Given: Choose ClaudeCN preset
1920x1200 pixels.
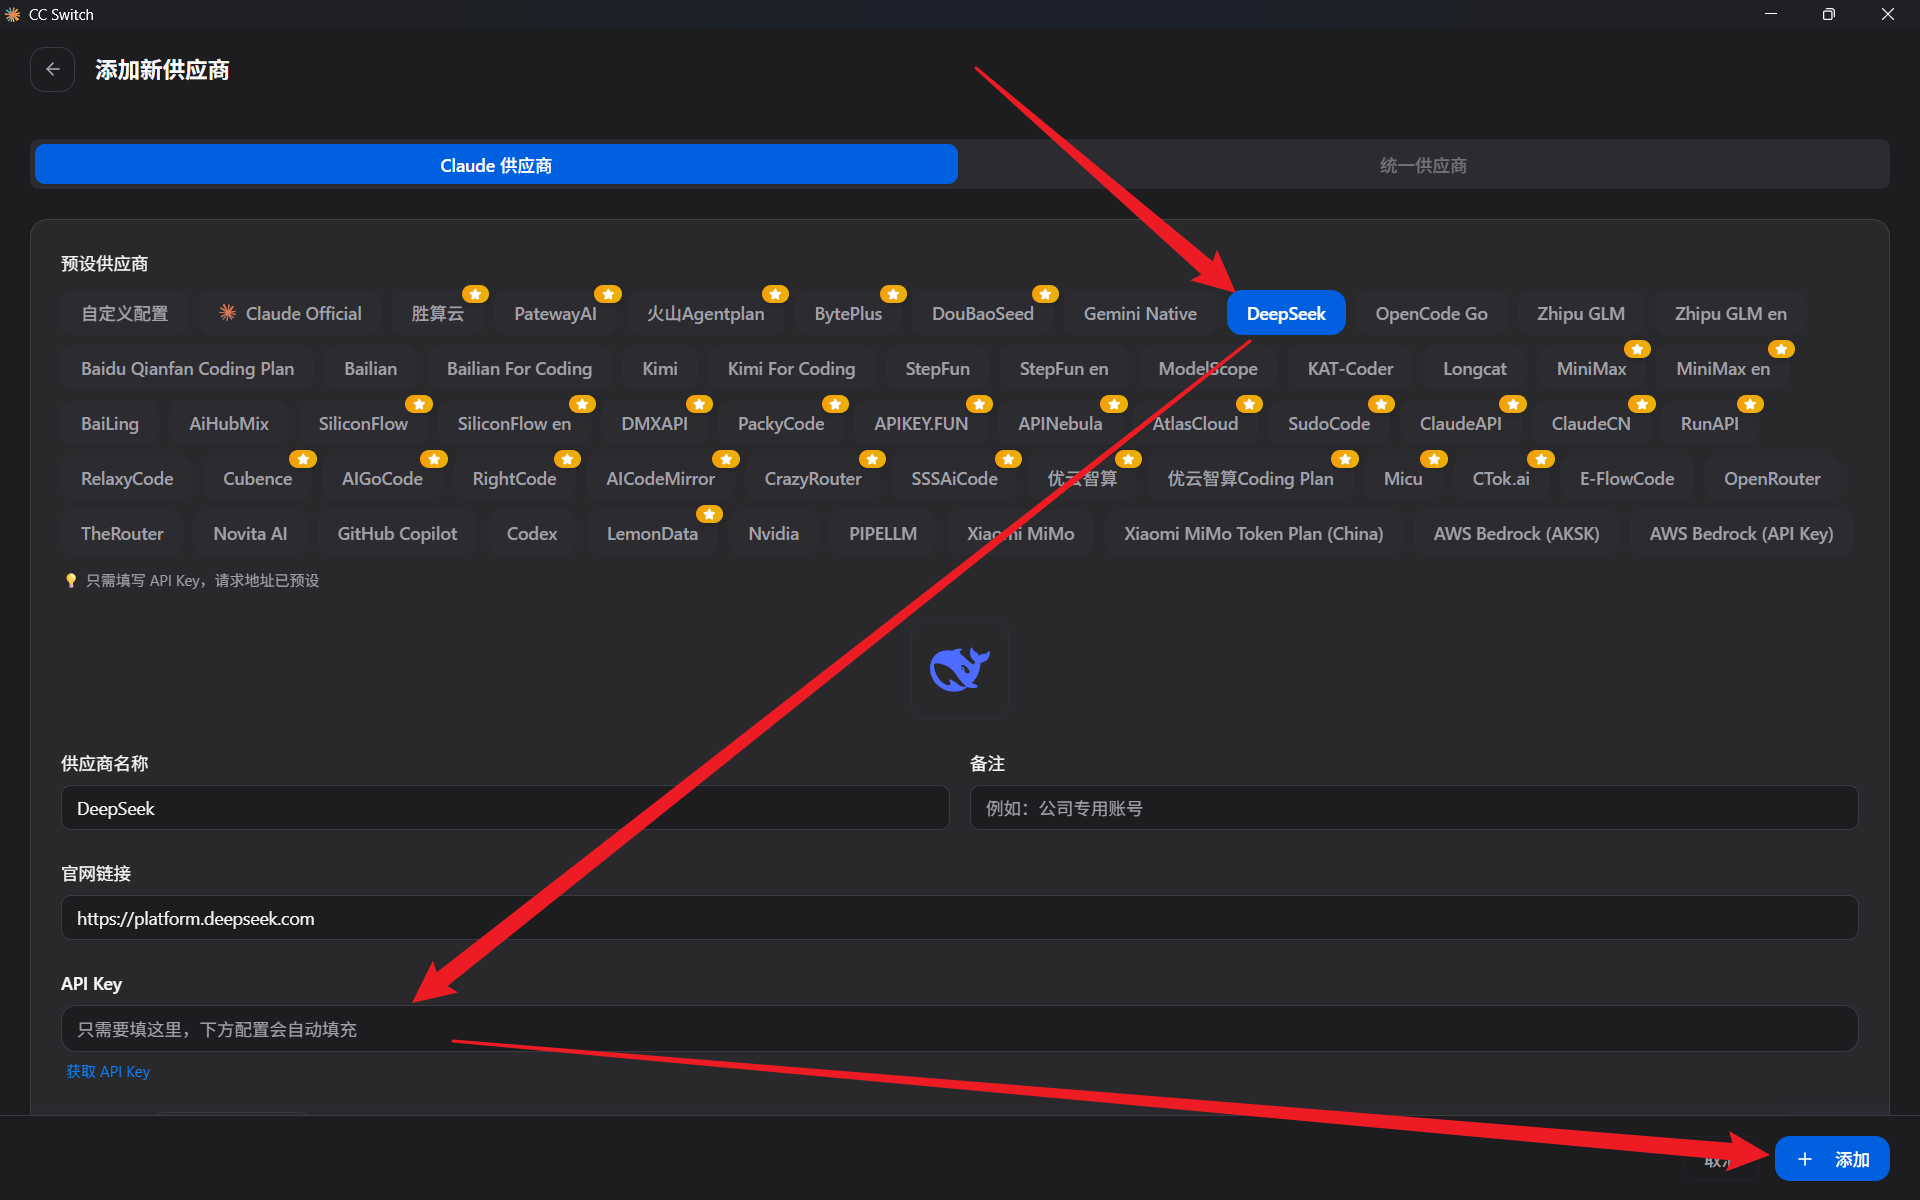Looking at the screenshot, I should point(1591,423).
